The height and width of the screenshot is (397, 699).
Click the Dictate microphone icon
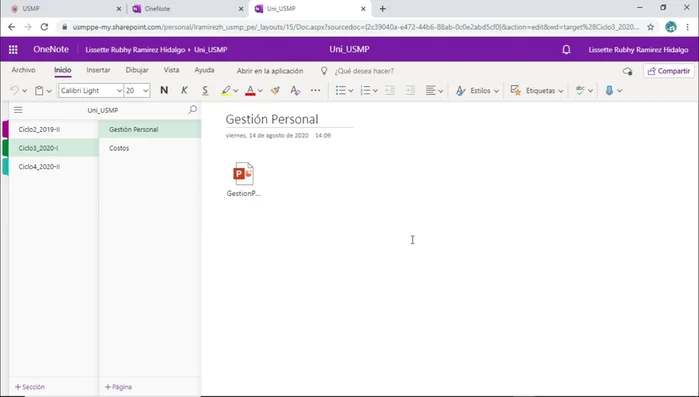pos(609,90)
